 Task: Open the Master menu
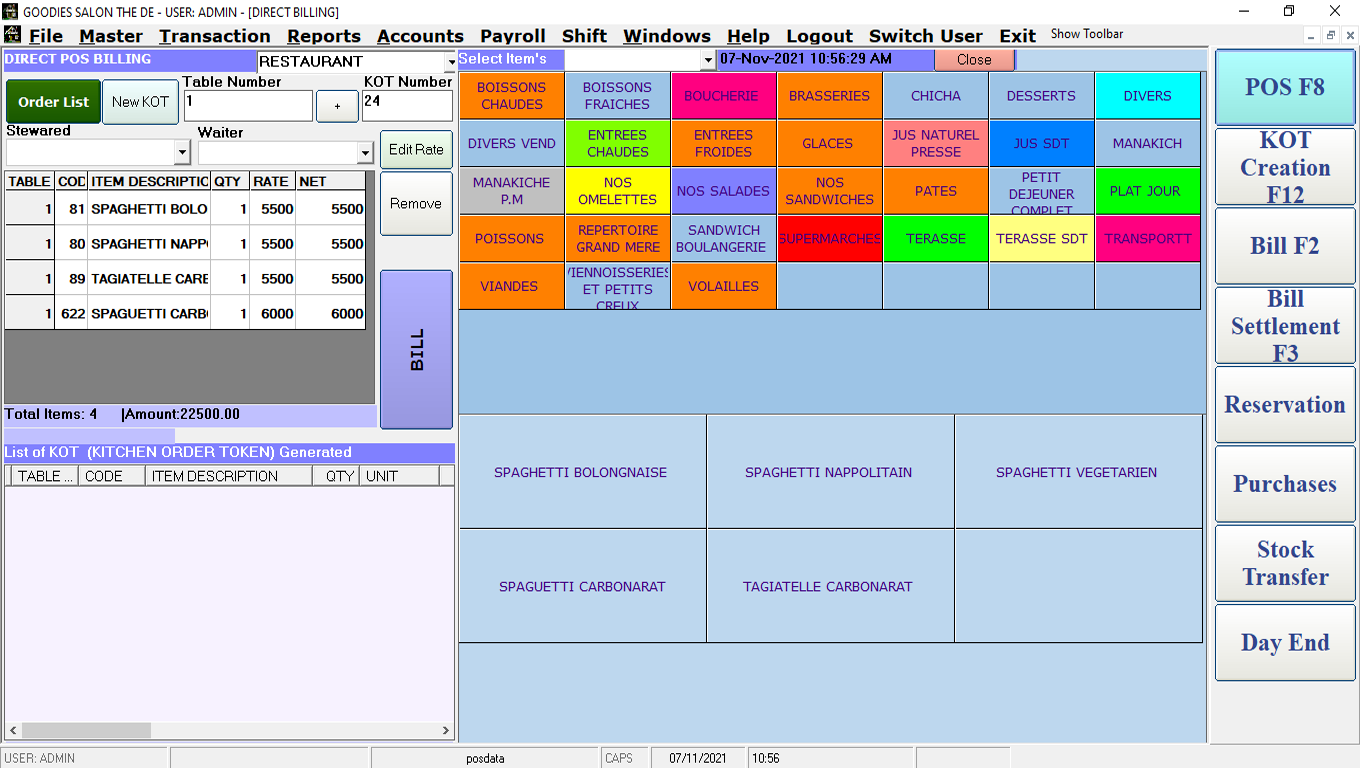click(111, 36)
